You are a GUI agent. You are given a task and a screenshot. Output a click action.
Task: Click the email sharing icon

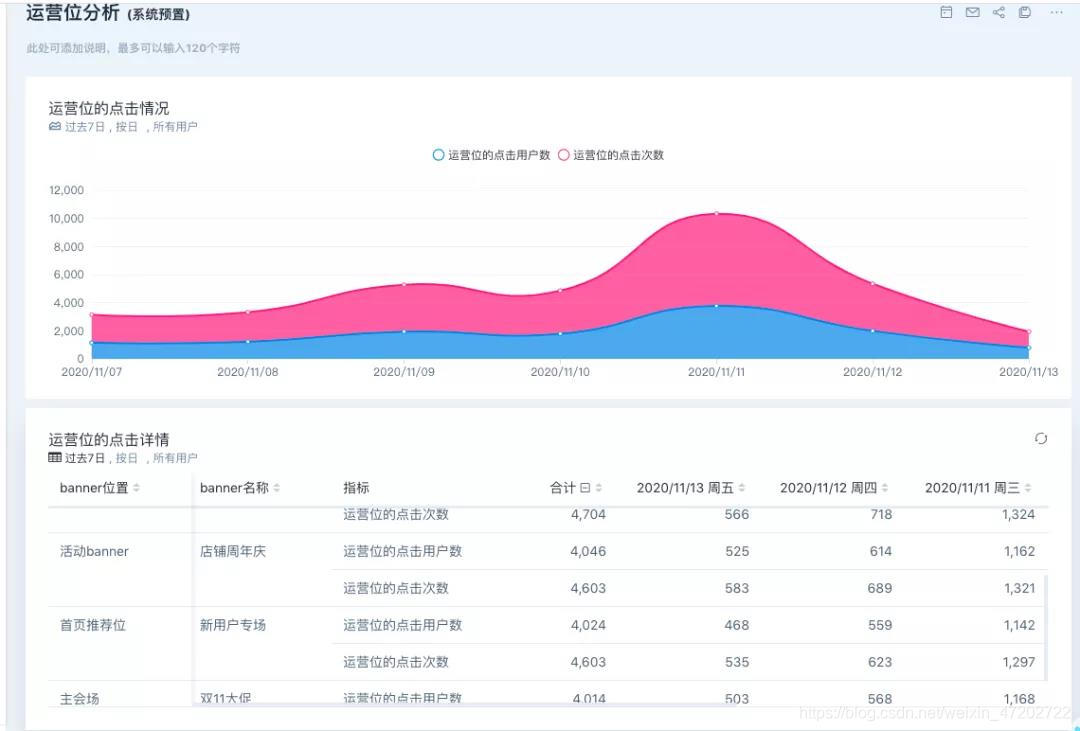click(972, 14)
